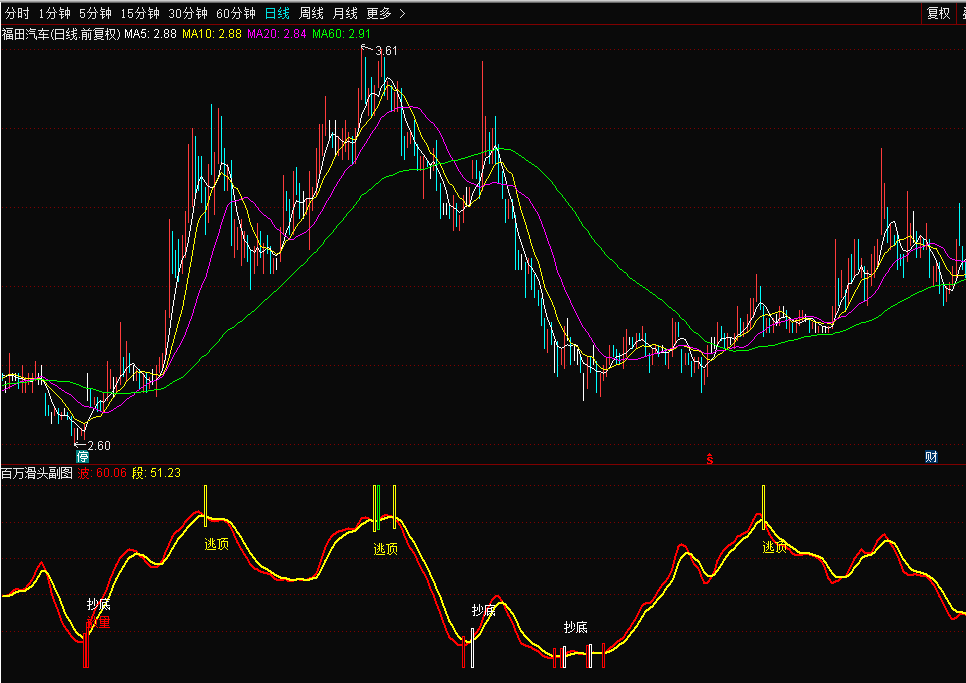Click the 财 financial report marker icon
The width and height of the screenshot is (966, 683).
[x=931, y=457]
